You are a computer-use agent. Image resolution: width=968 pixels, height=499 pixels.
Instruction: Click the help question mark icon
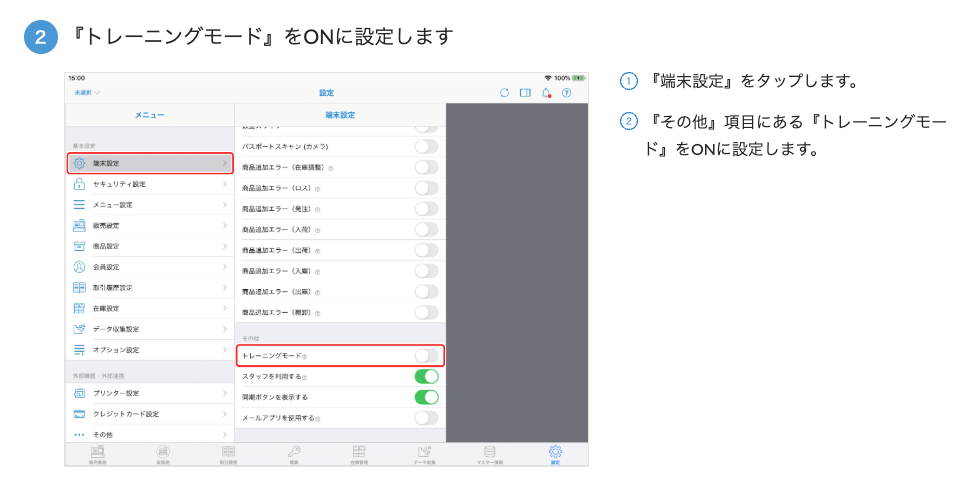(x=567, y=93)
